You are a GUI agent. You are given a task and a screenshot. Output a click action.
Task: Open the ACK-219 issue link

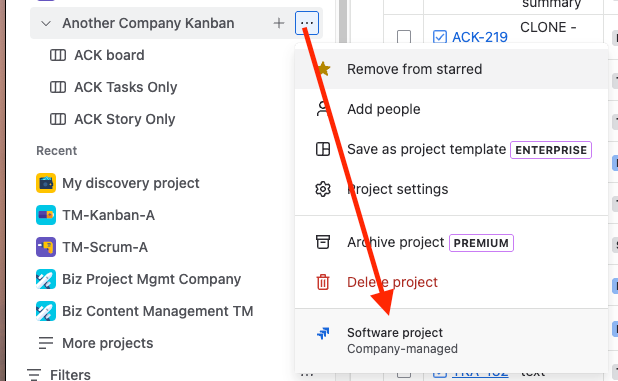click(480, 37)
